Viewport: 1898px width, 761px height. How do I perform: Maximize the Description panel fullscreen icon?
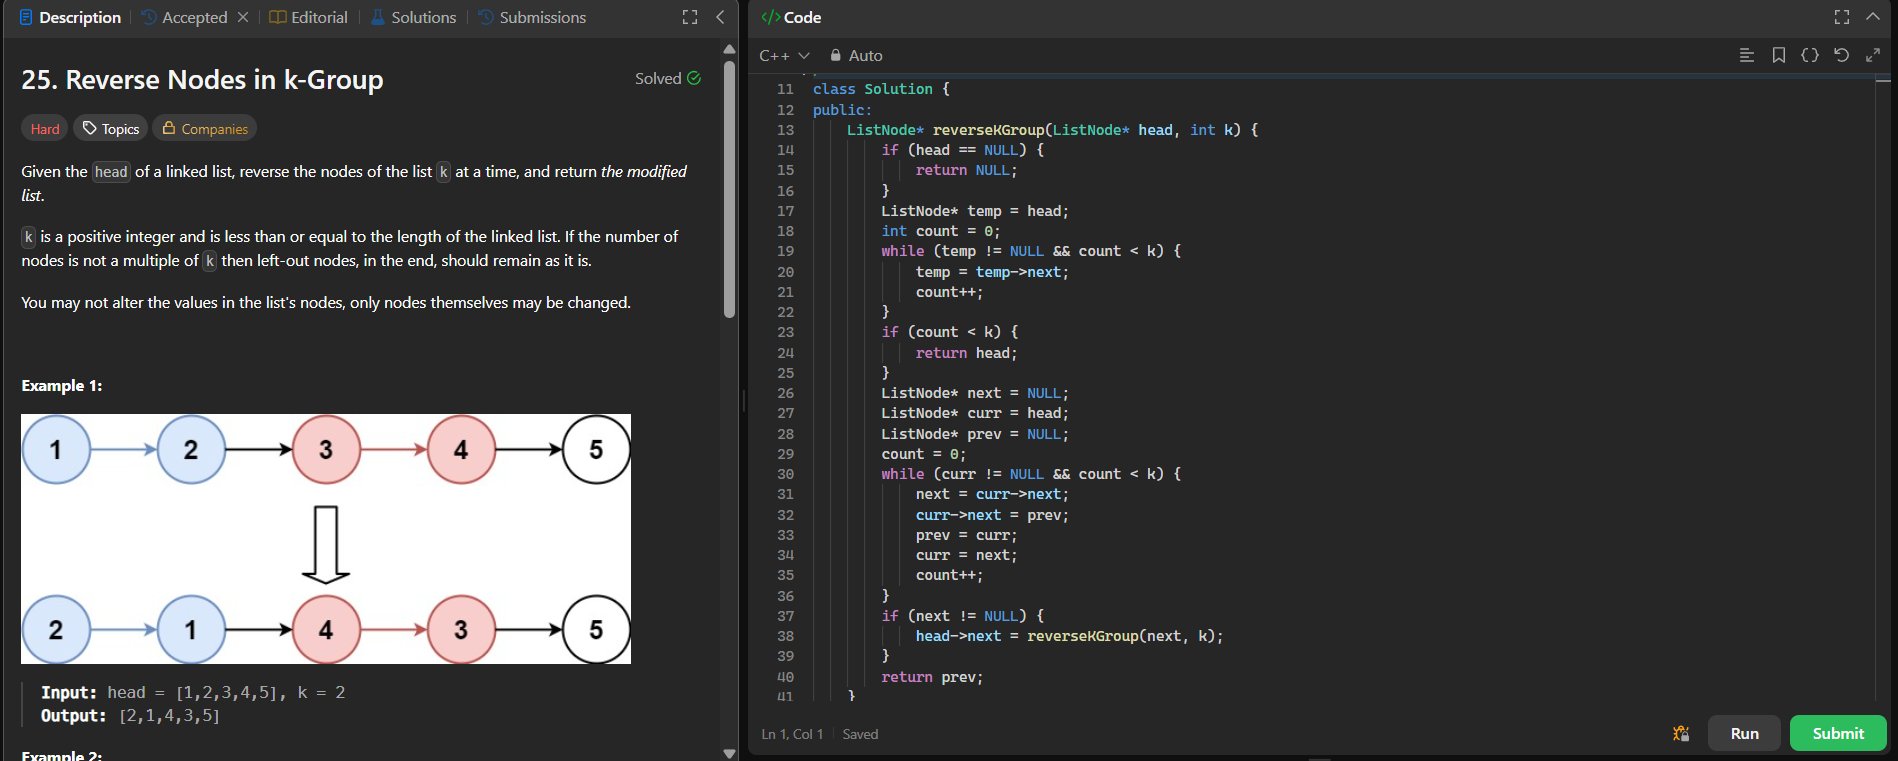pos(690,17)
